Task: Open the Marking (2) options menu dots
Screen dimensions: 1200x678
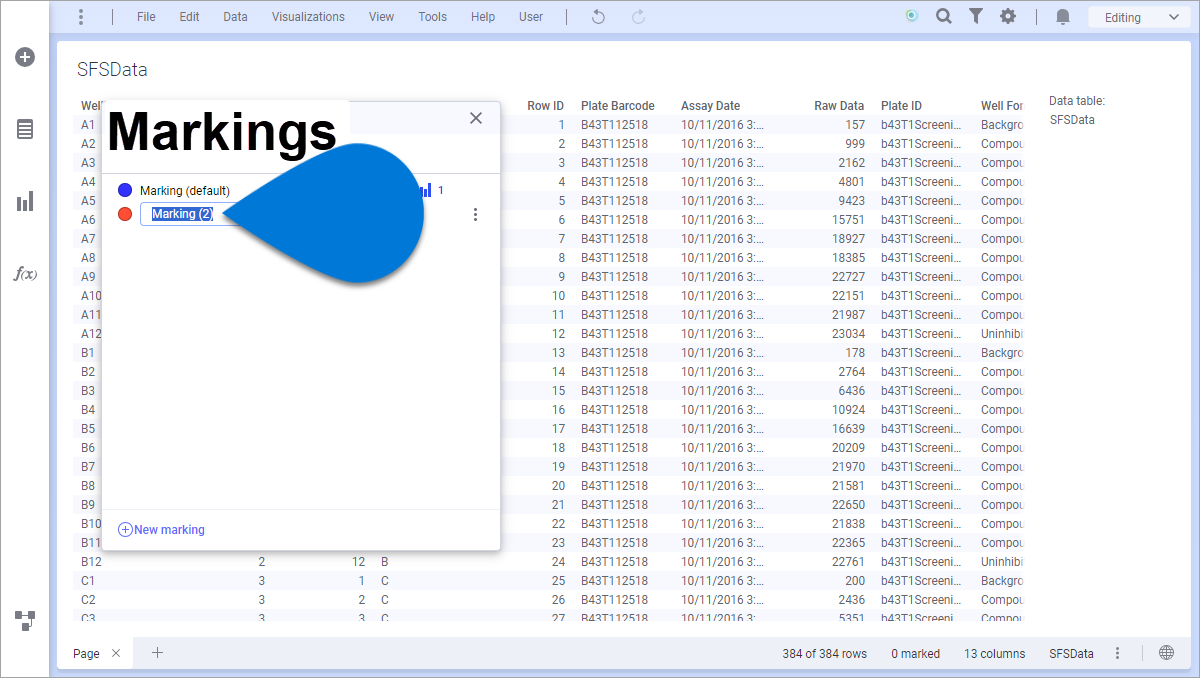Action: click(x=475, y=214)
